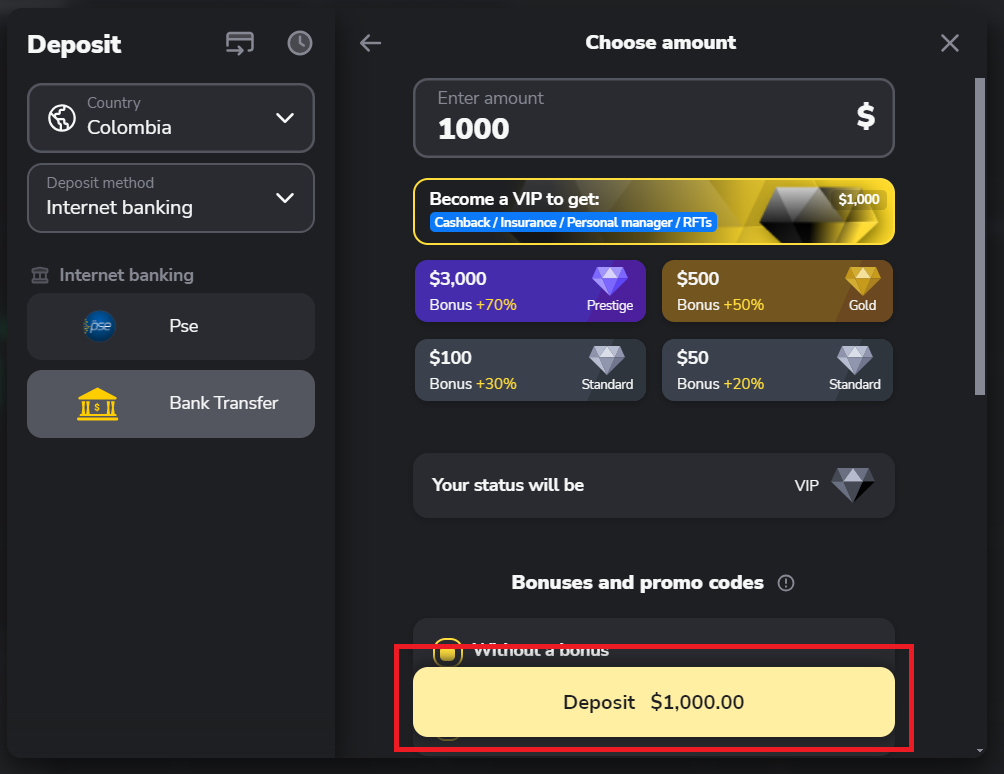Screen dimensions: 1004x774
Task: Click the globe icon in Country field
Action: (x=62, y=117)
